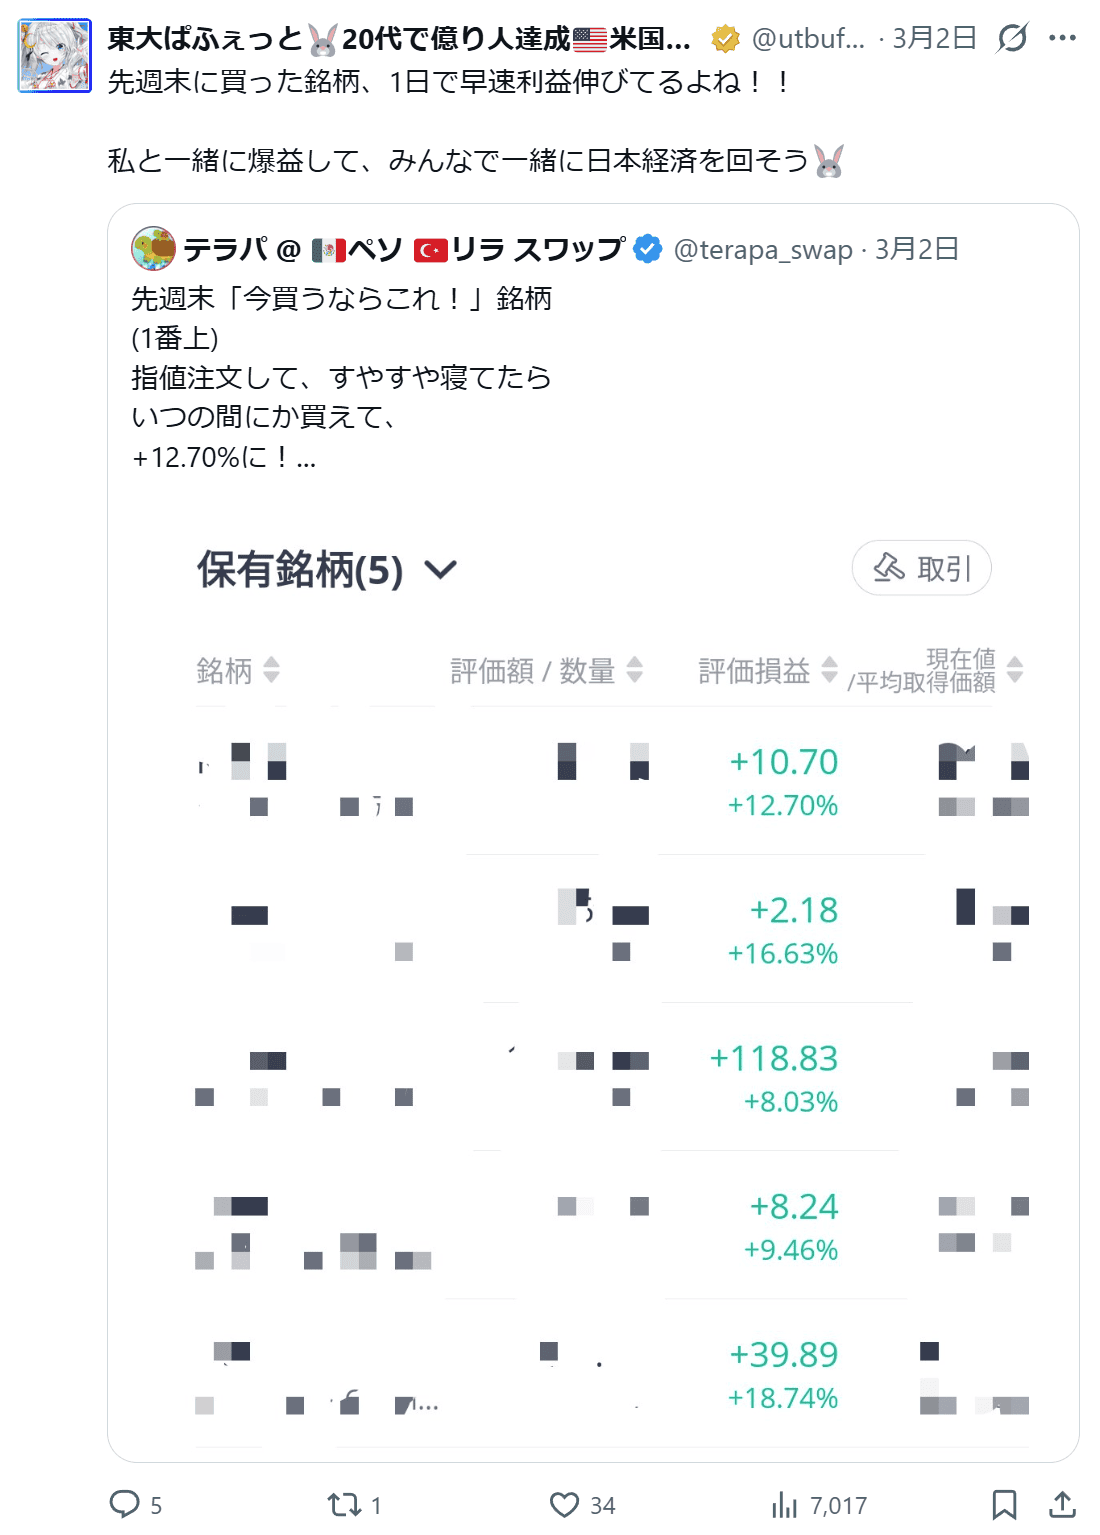This screenshot has height=1535, width=1100.
Task: Sort by 銘柄 column arrows
Action: pos(271,670)
